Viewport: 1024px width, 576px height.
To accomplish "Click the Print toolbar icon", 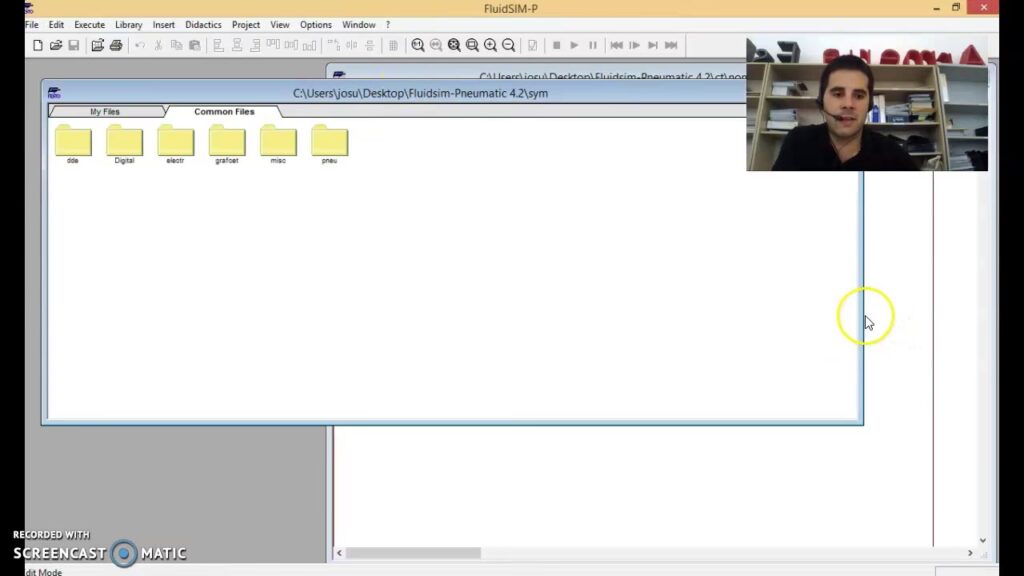I will (x=116, y=45).
